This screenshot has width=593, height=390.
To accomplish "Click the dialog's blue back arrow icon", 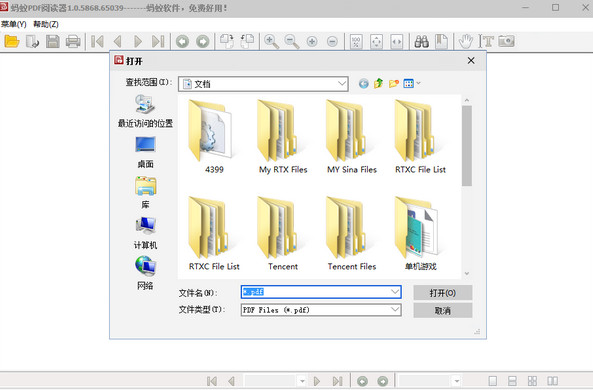I will tap(364, 83).
